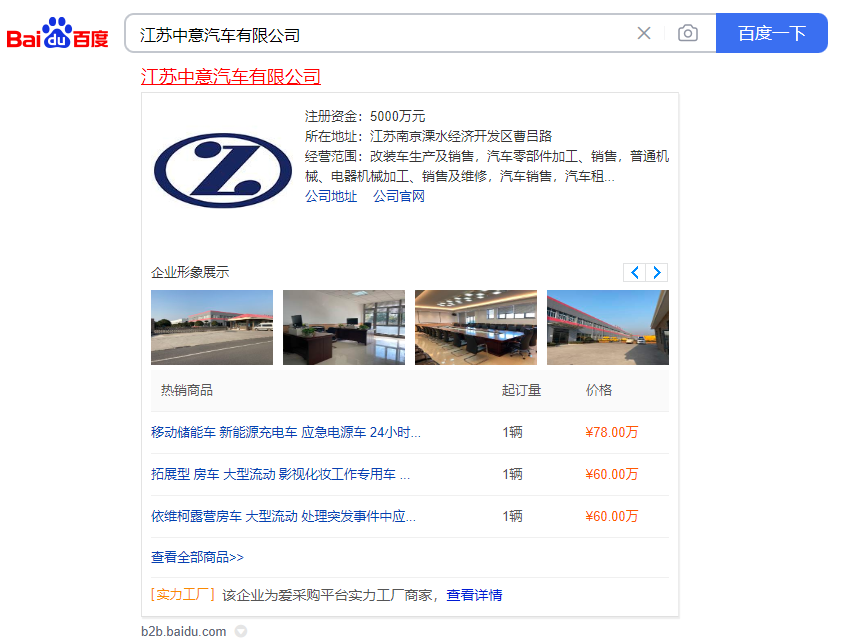Expand dropdown arrow beside b2b.baidu.com
The image size is (844, 639).
pyautogui.click(x=241, y=631)
